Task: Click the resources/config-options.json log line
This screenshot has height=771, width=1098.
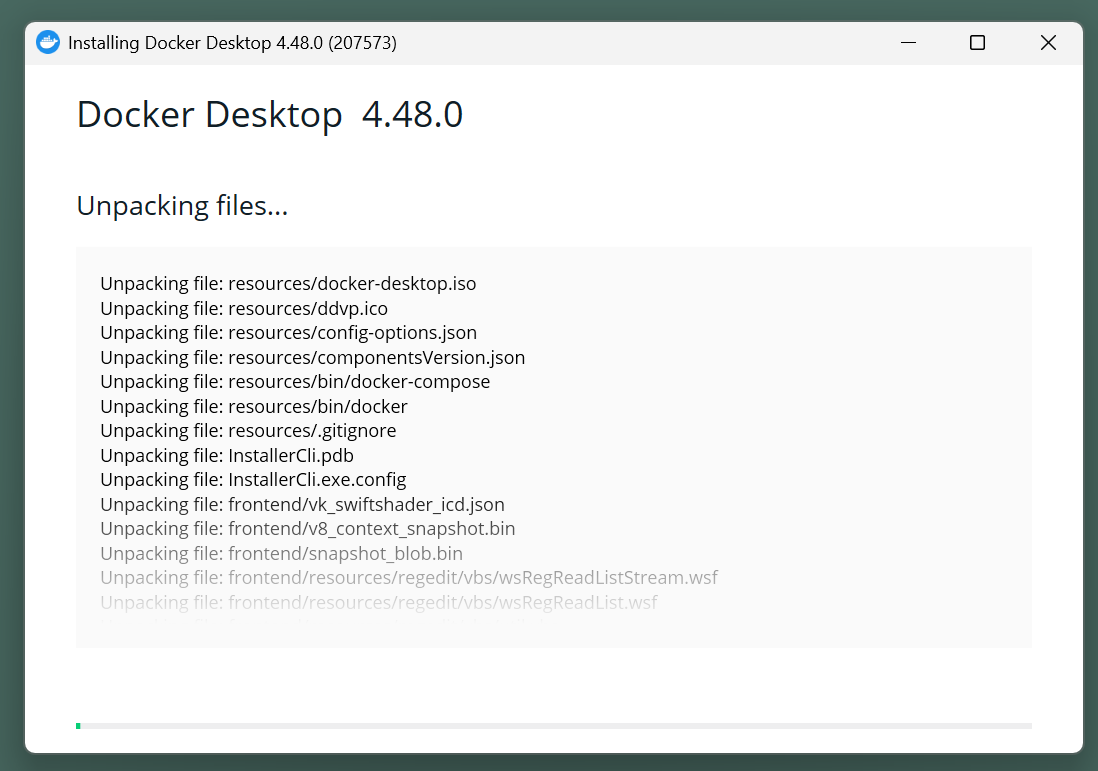Action: point(288,333)
